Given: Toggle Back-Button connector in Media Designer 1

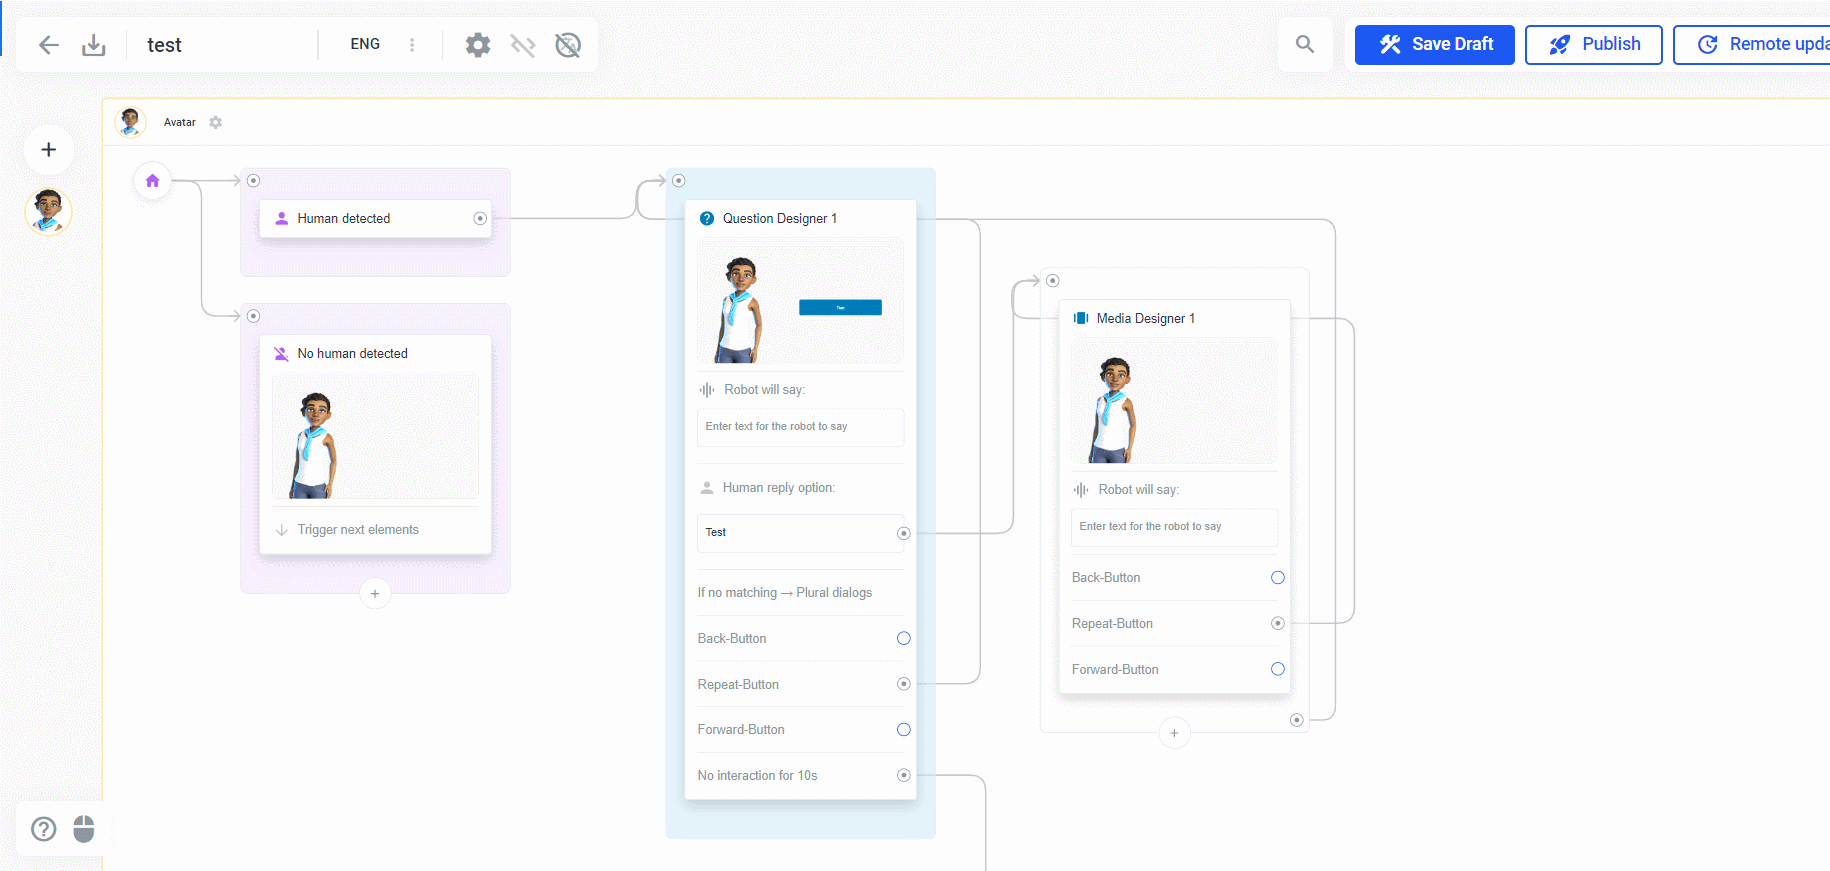Looking at the screenshot, I should 1278,578.
